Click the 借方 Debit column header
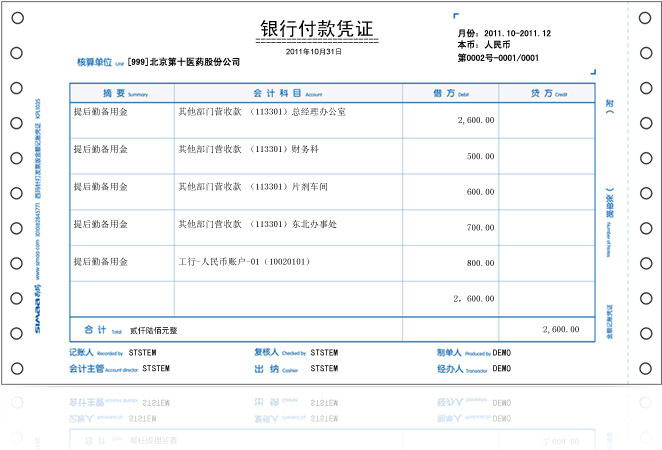The height and width of the screenshot is (450, 662). [451, 93]
